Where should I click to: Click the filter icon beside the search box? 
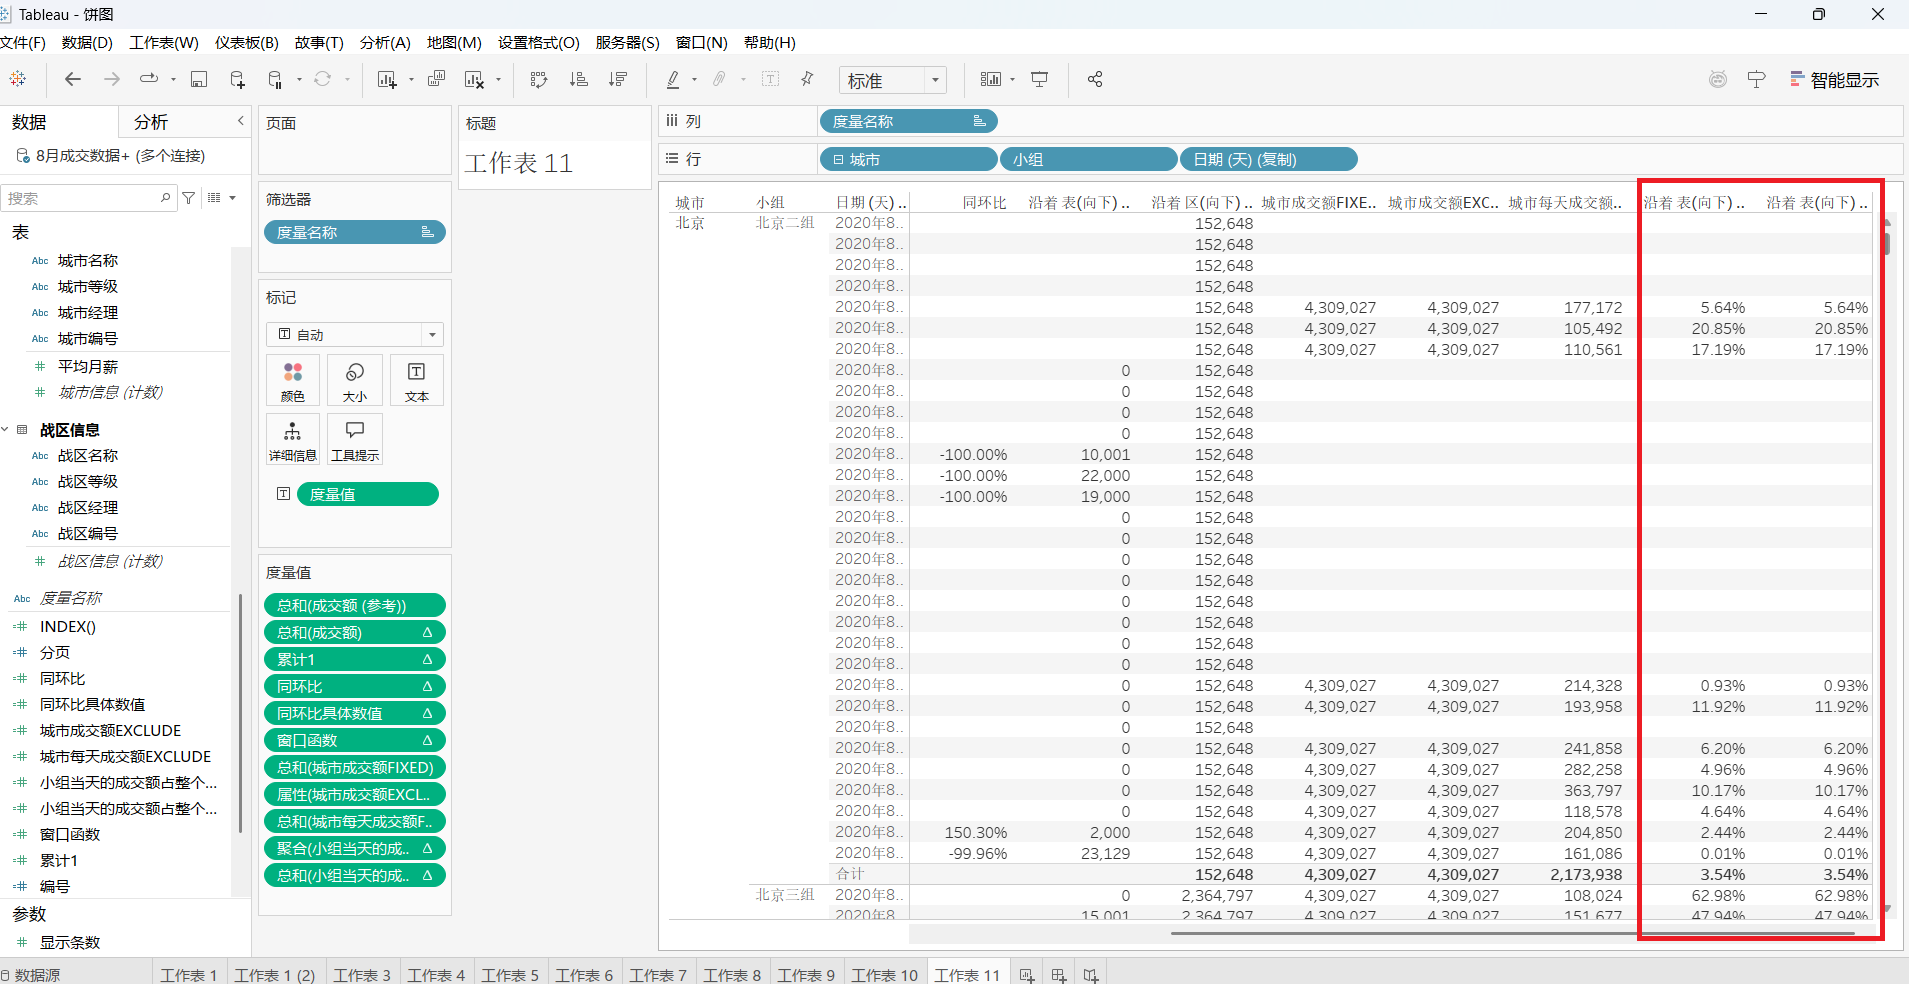click(x=188, y=198)
